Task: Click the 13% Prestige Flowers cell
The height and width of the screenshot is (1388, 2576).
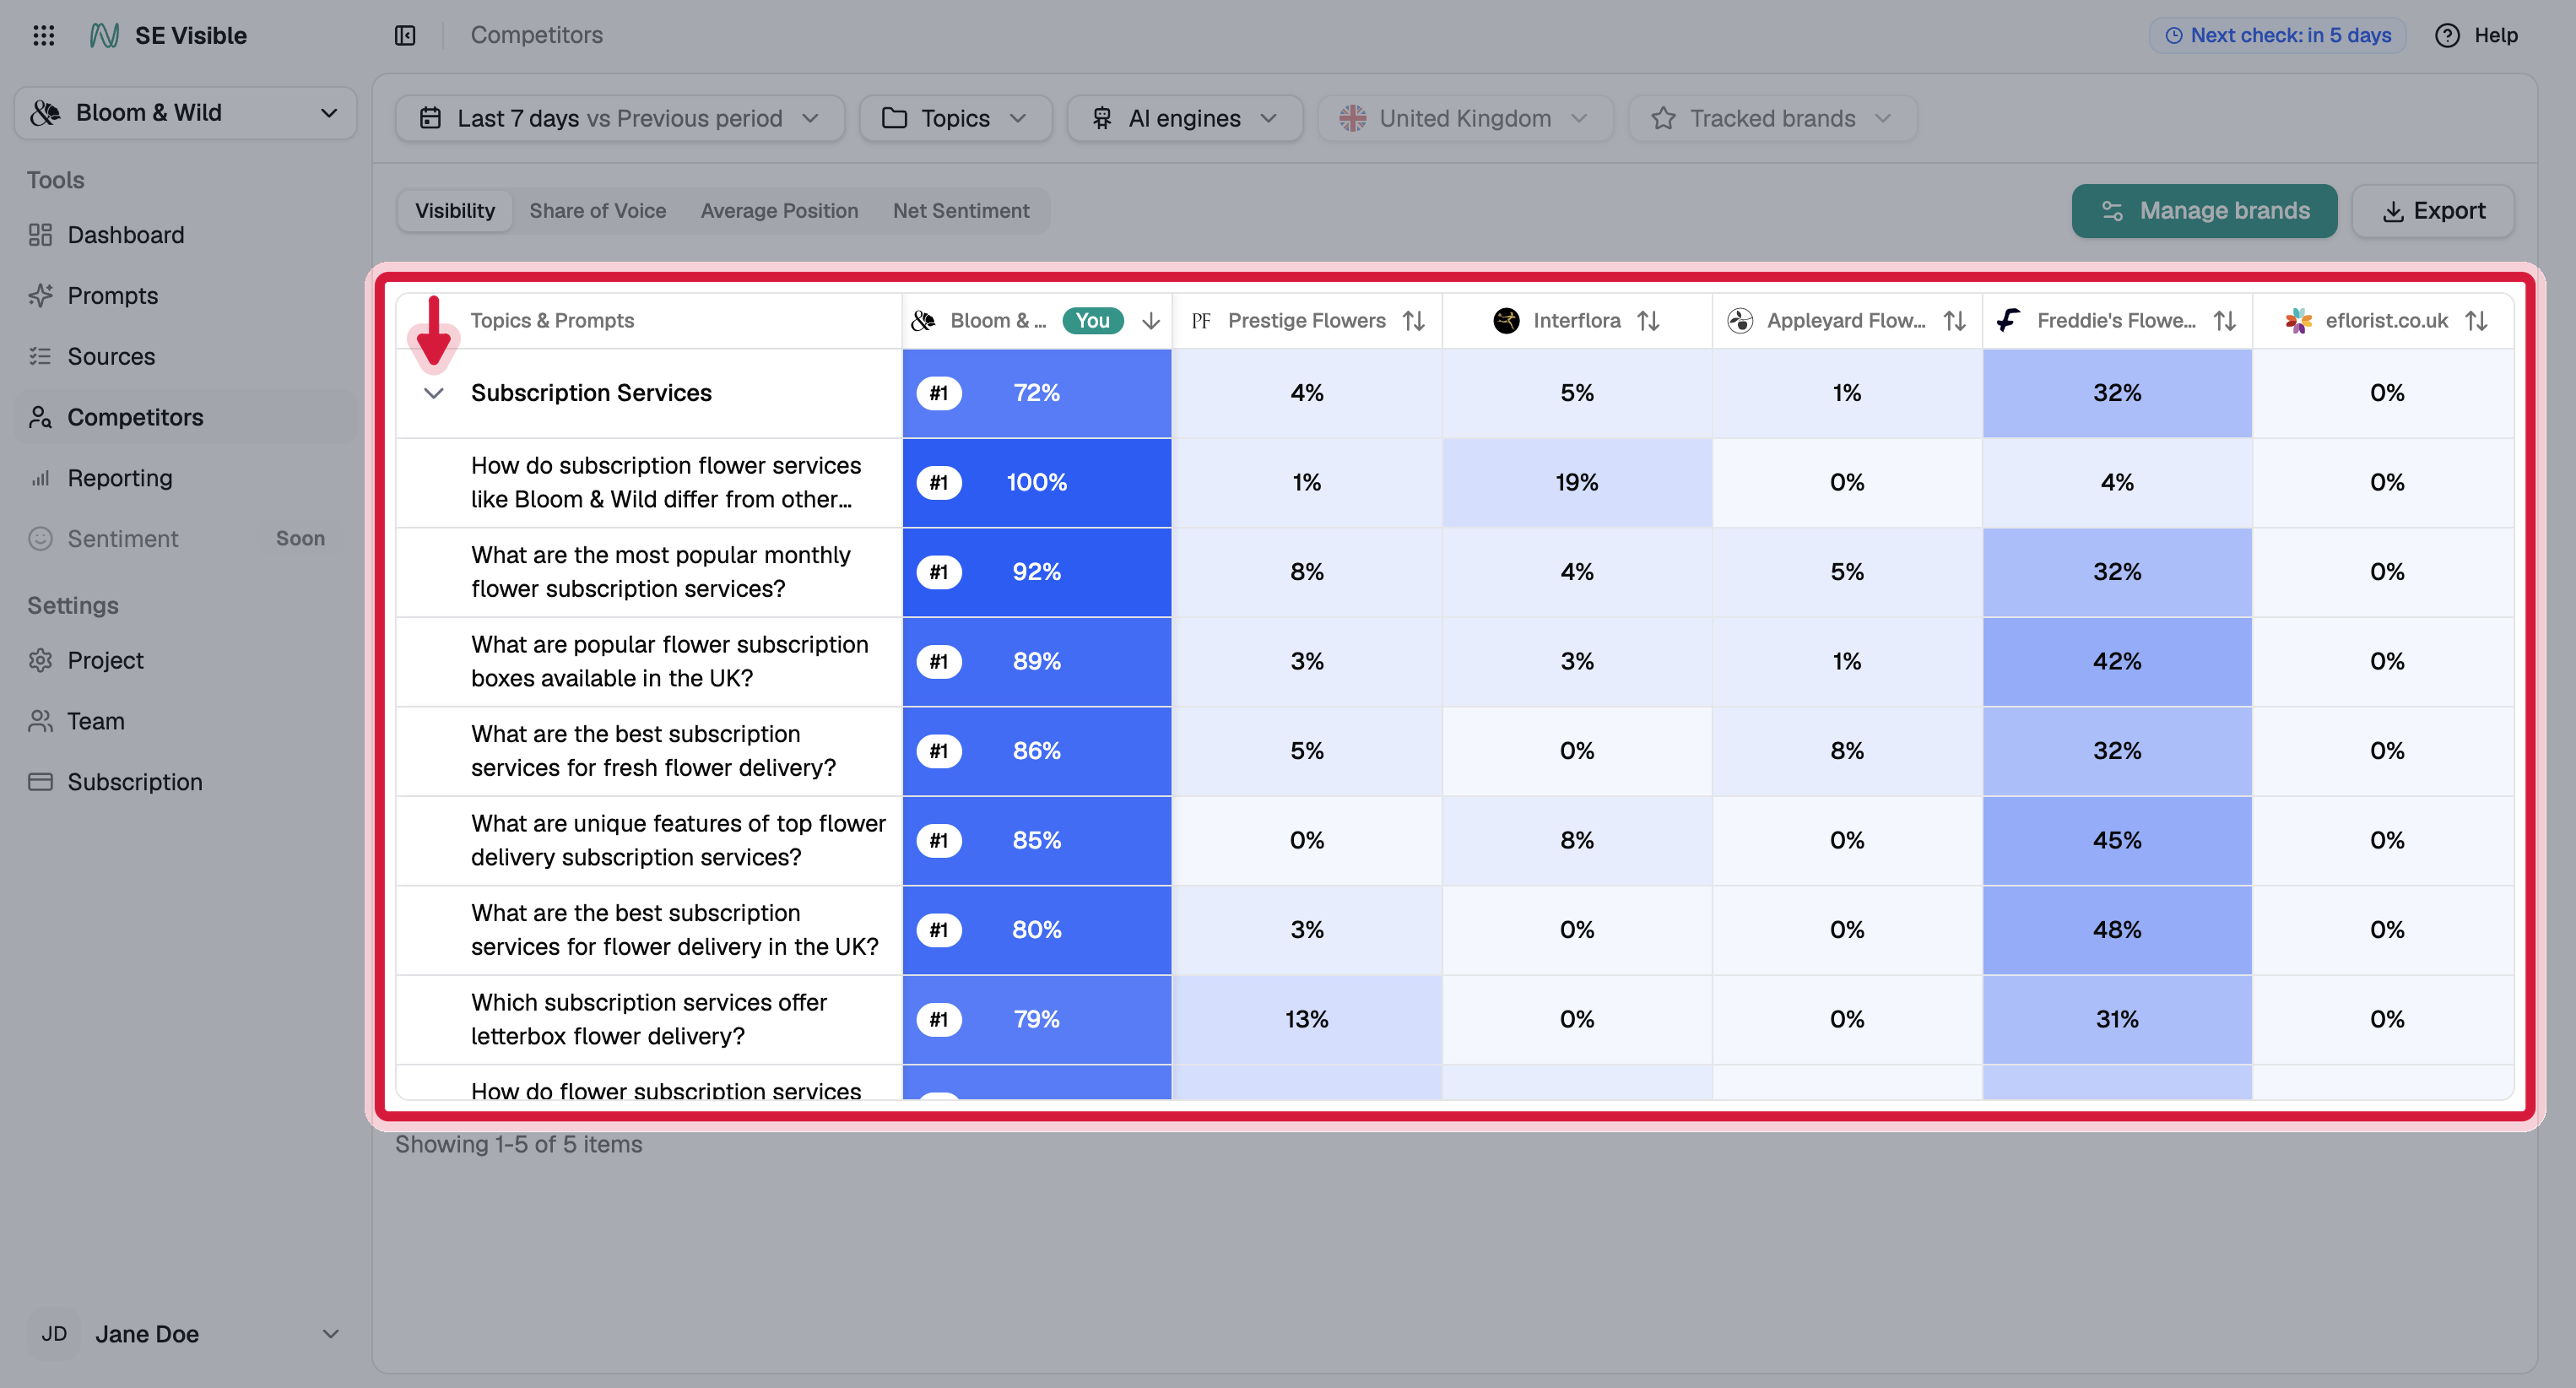Action: [1306, 1019]
